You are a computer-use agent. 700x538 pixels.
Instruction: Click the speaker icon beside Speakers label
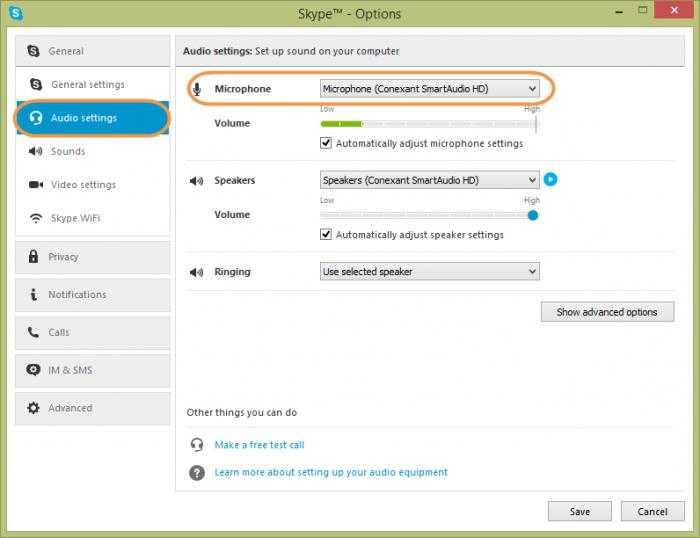click(x=196, y=181)
